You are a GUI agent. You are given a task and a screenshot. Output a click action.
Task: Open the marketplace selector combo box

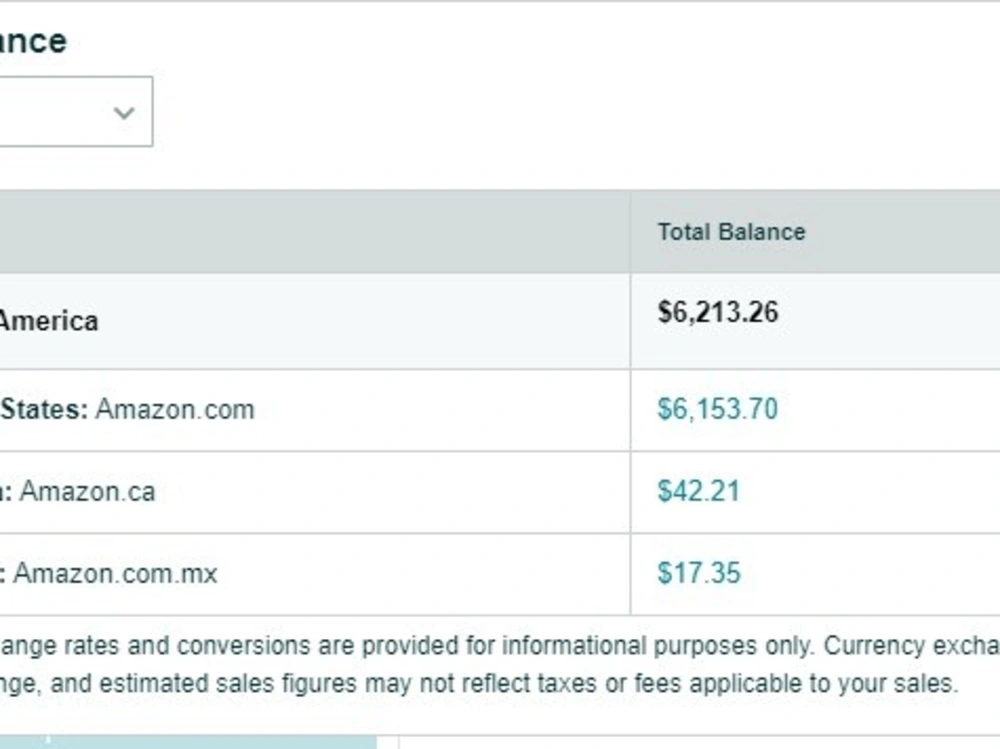[x=76, y=112]
